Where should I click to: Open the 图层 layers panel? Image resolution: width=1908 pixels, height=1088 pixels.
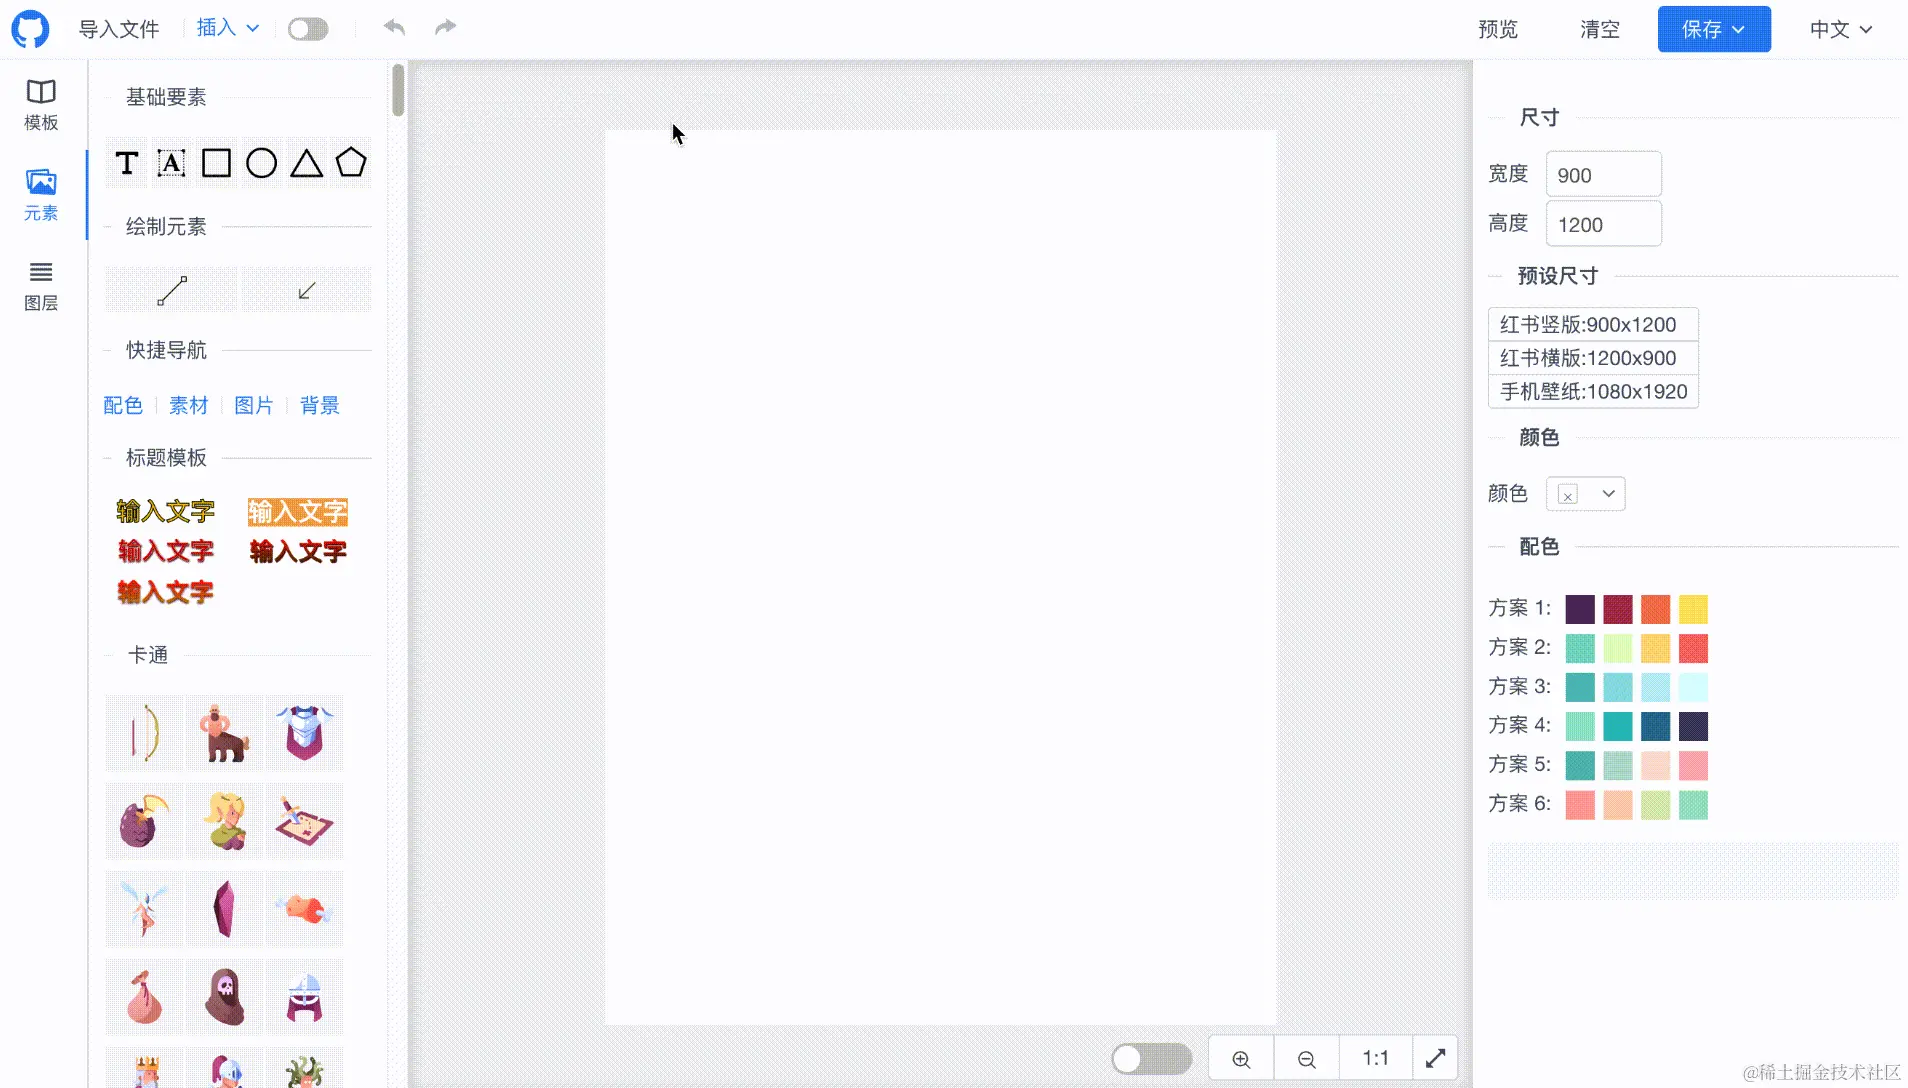[x=41, y=285]
